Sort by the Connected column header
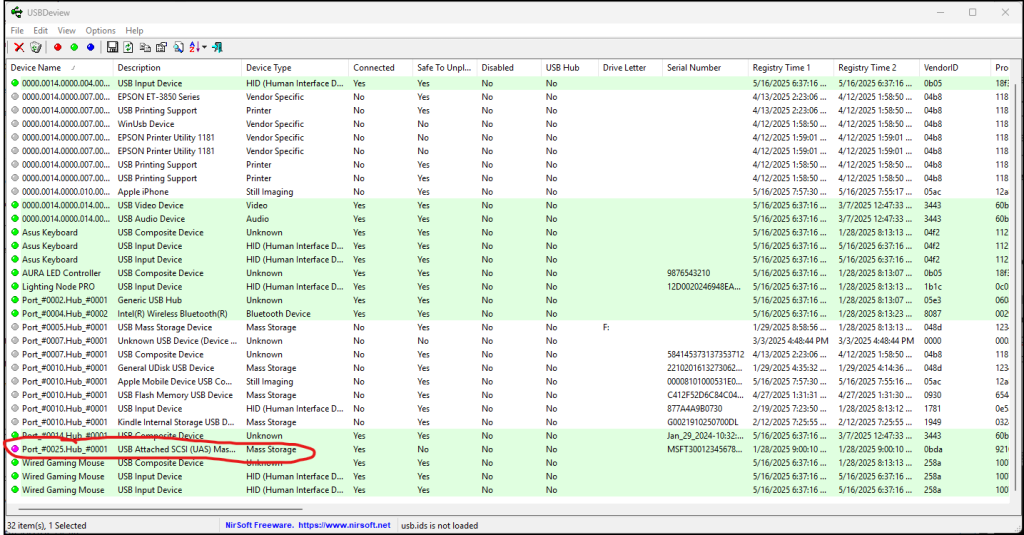The width and height of the screenshot is (1024, 535). [x=381, y=68]
